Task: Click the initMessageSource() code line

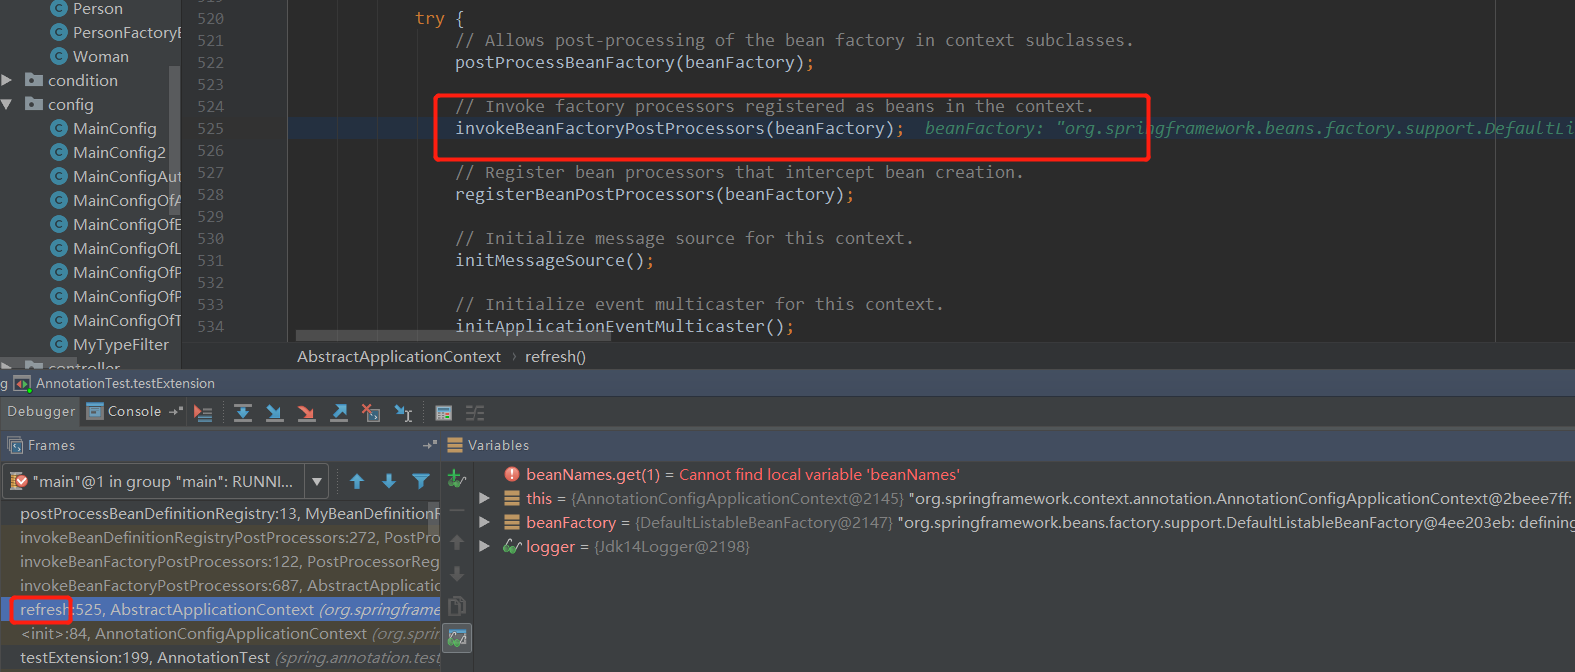Action: click(554, 260)
